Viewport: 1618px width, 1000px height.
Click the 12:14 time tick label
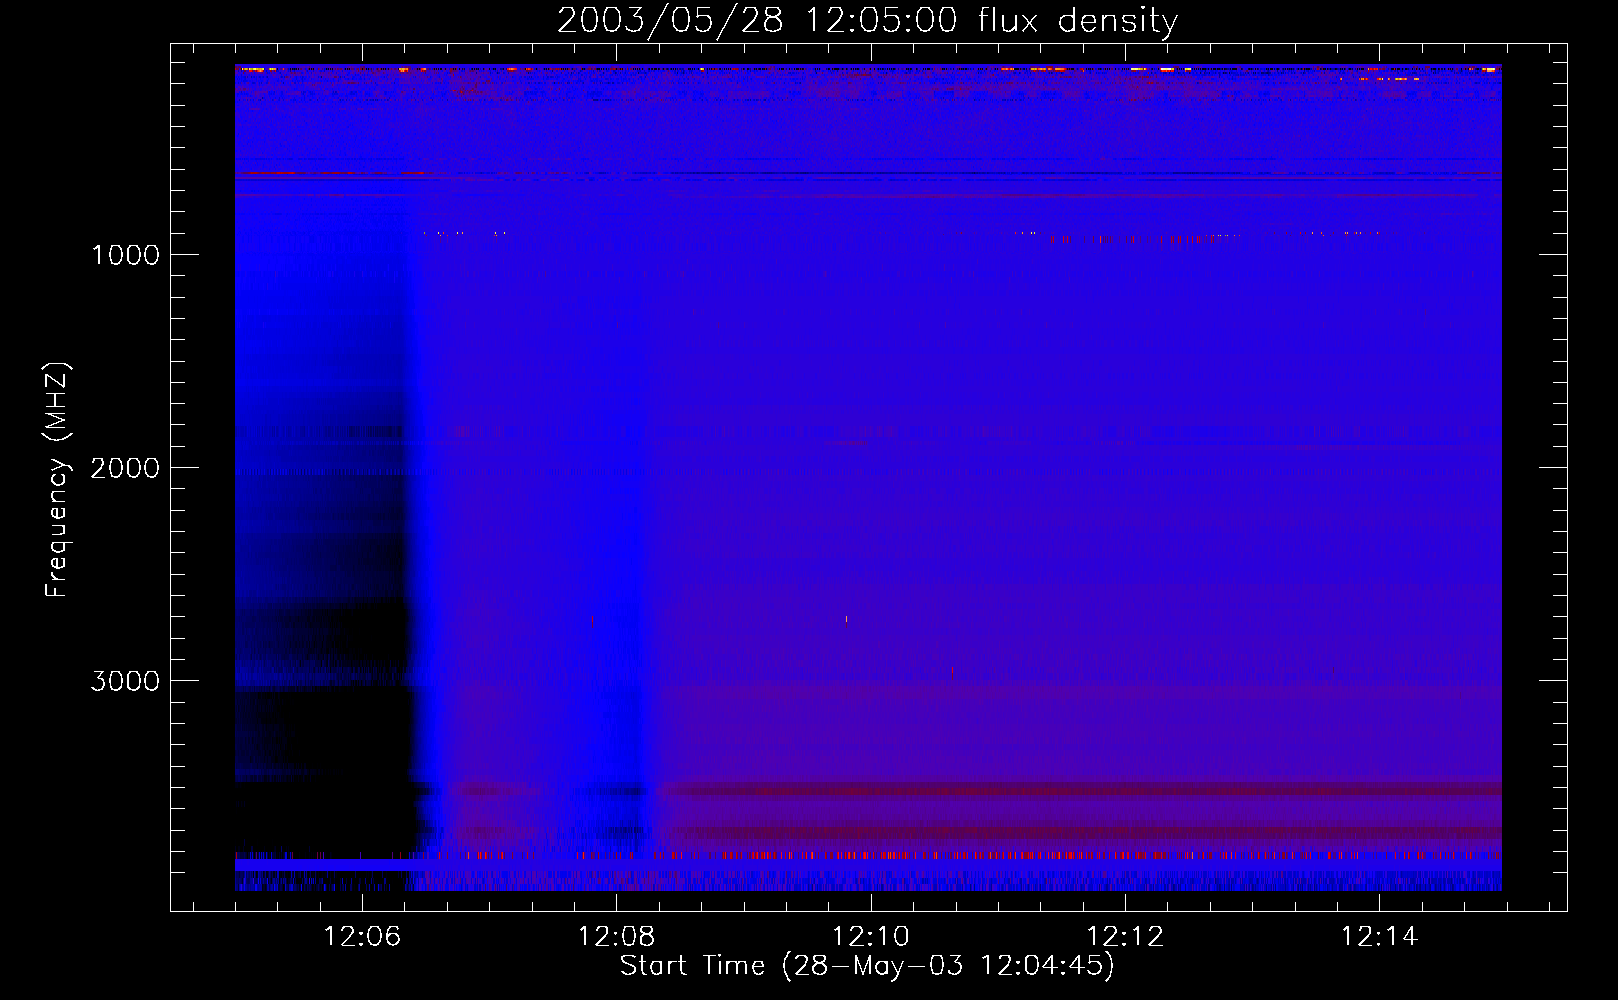click(x=1379, y=936)
